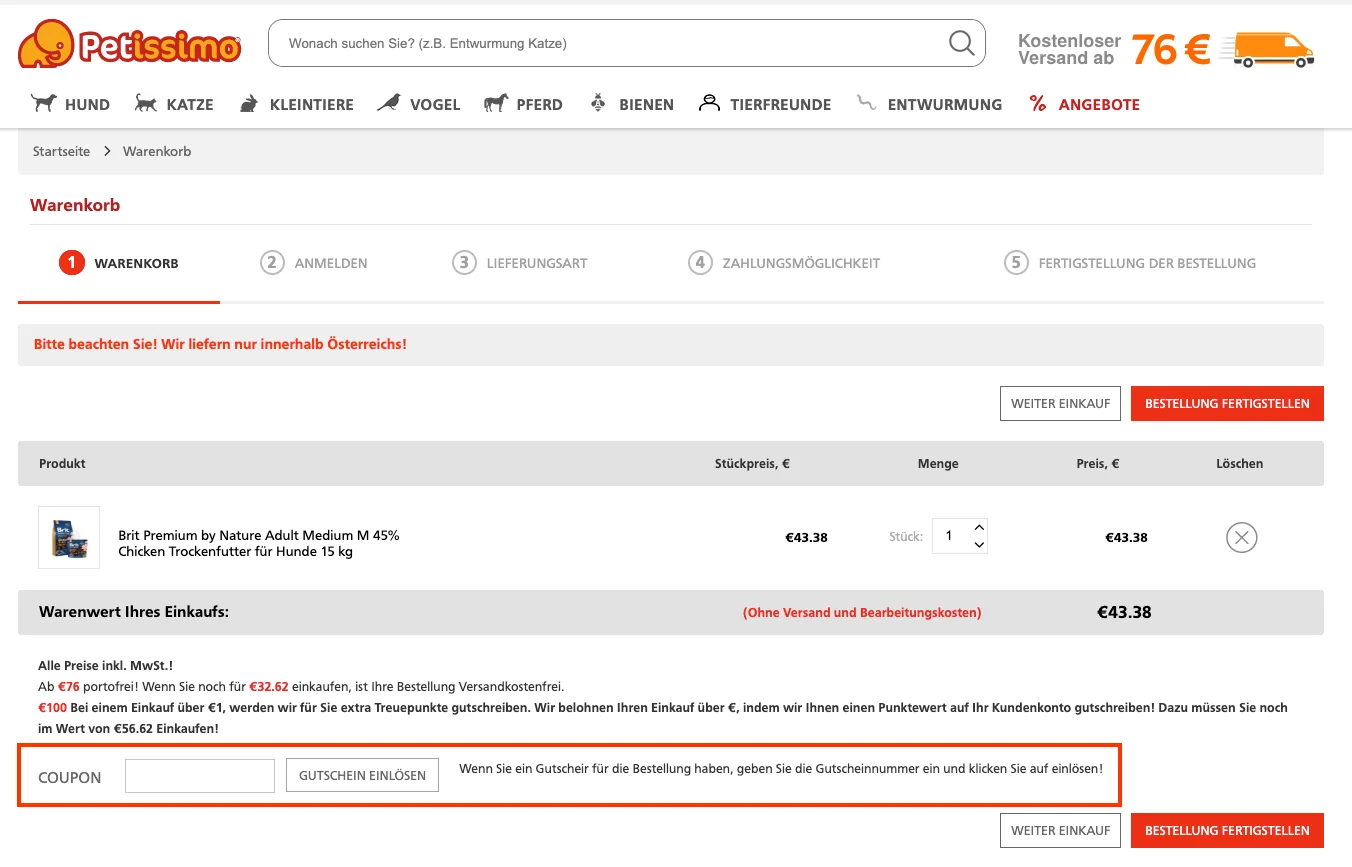This screenshot has height=867, width=1352.
Task: Click the Bienen bee icon
Action: 598,102
